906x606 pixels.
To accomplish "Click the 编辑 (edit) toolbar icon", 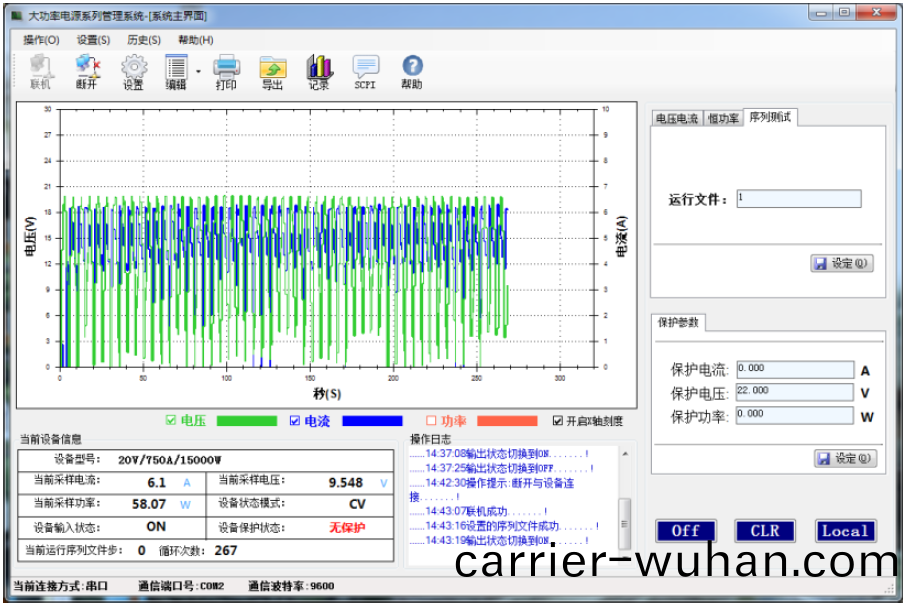I will [x=176, y=72].
